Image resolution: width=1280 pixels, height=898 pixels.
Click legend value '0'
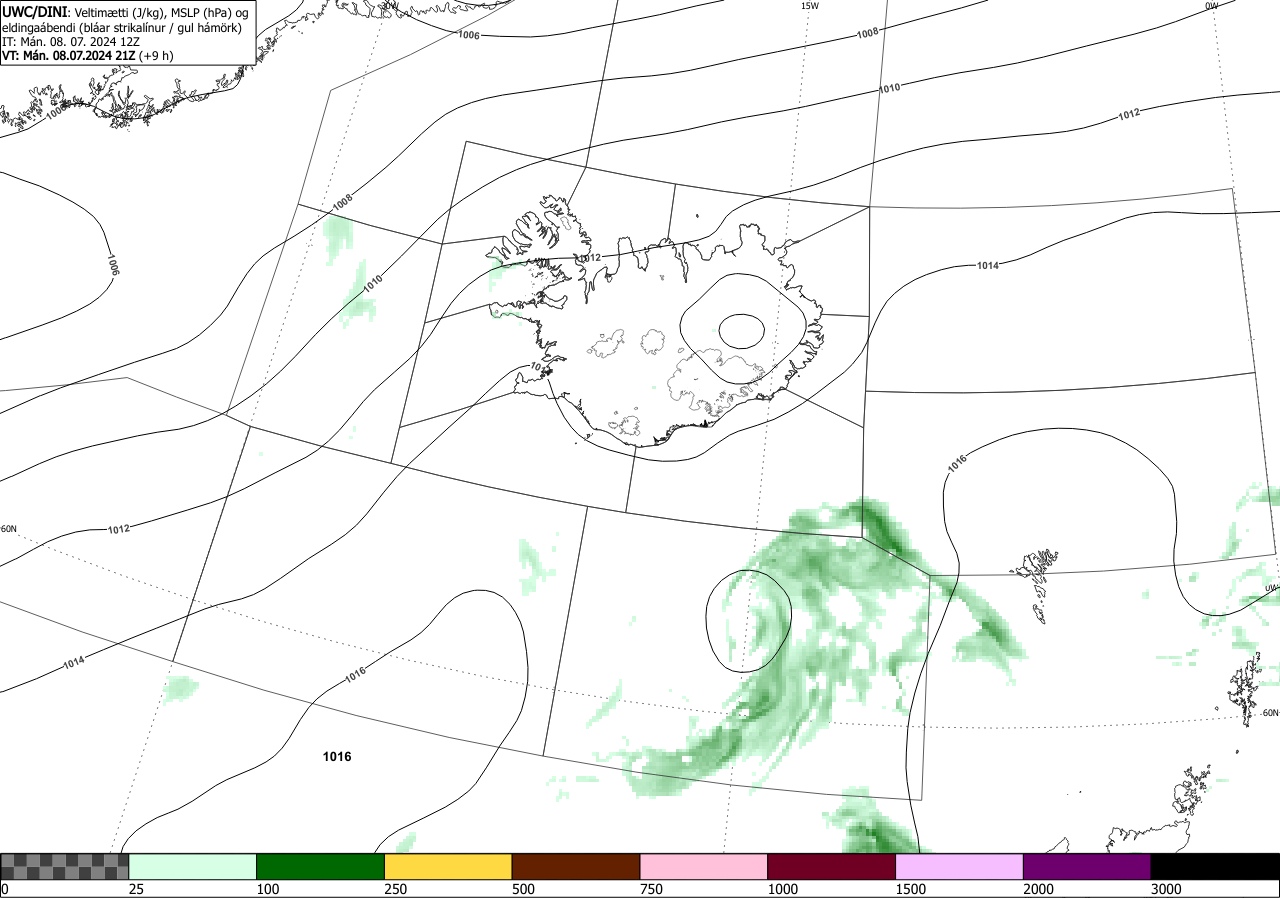5,889
